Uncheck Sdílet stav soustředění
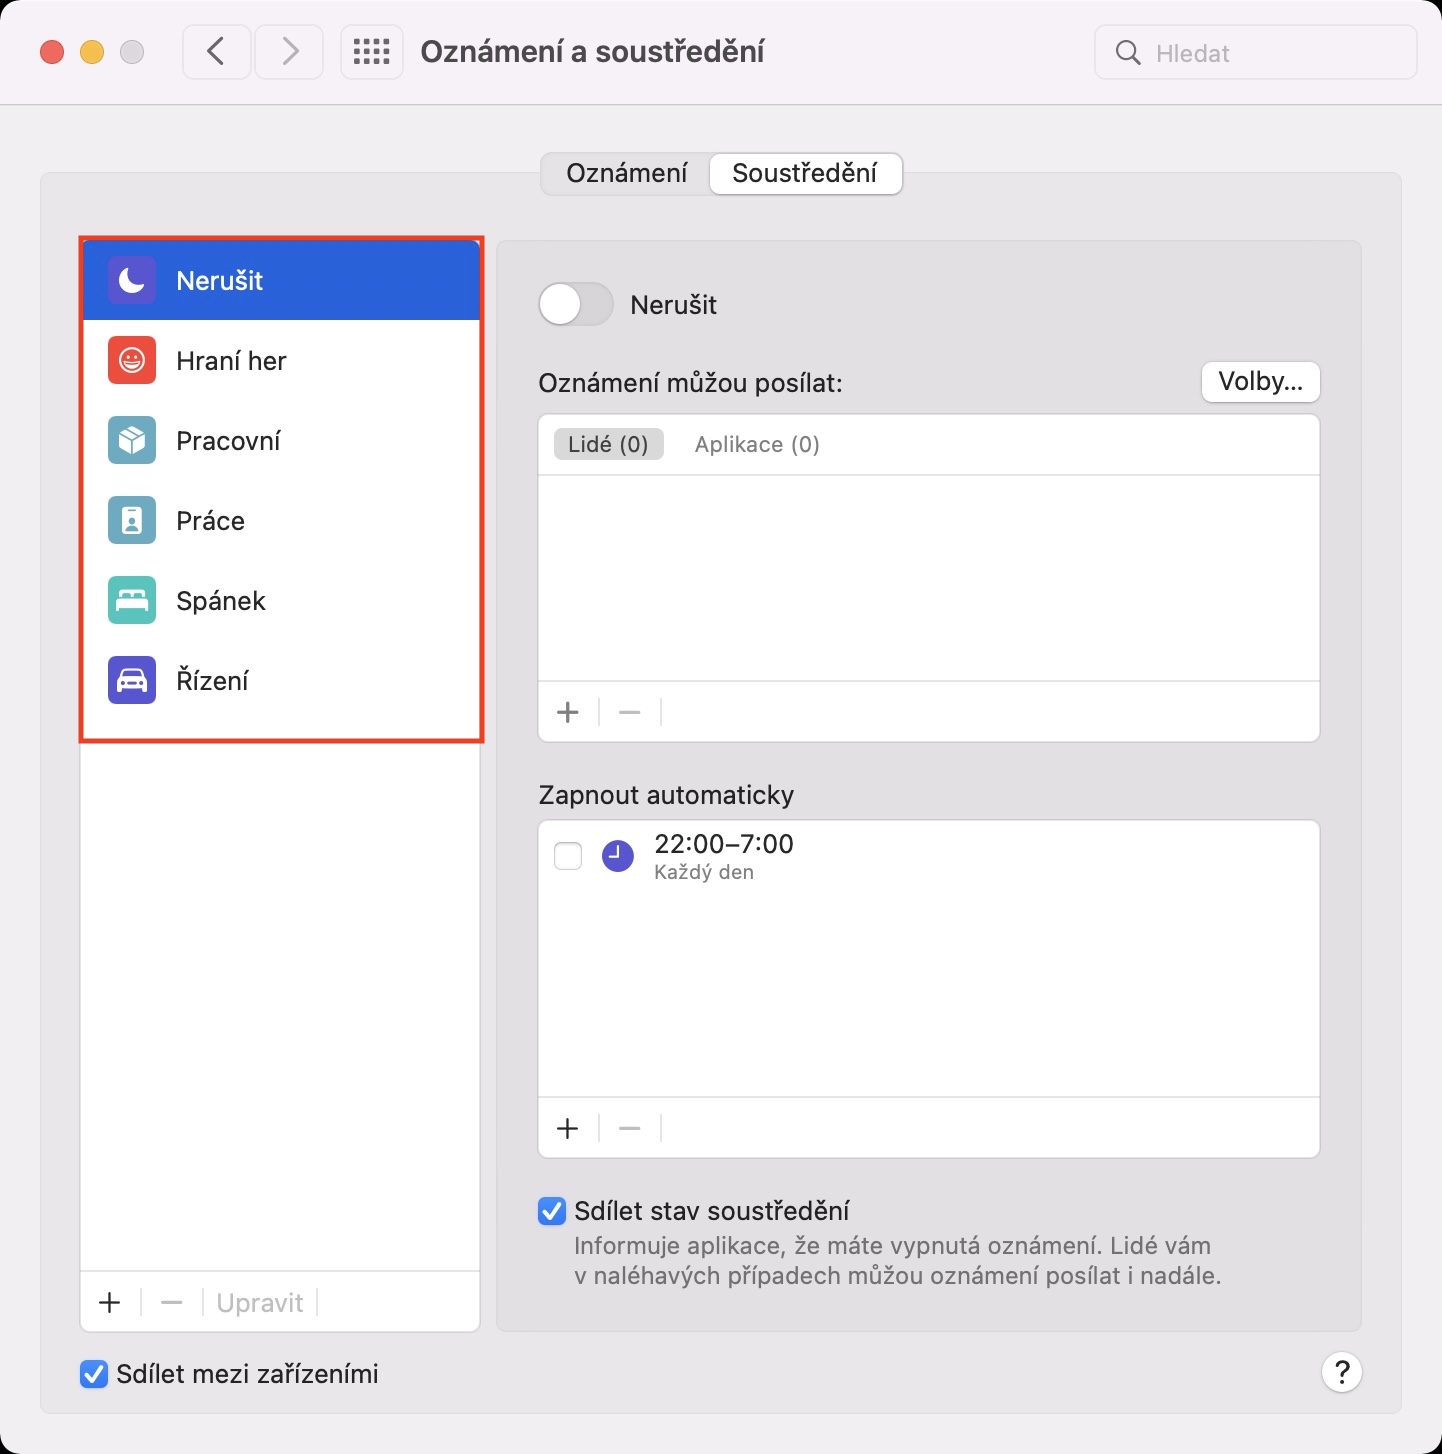 [x=552, y=1211]
